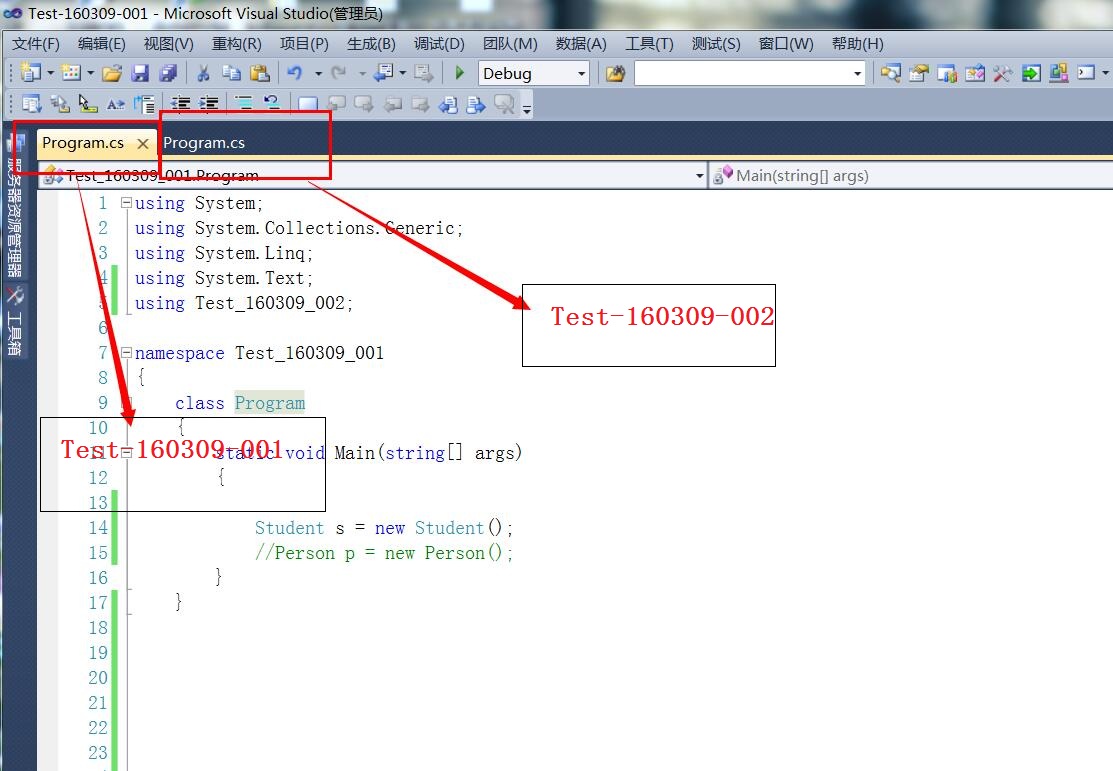Collapse the namespace block at line 7
Image resolution: width=1113 pixels, height=771 pixels.
click(126, 352)
